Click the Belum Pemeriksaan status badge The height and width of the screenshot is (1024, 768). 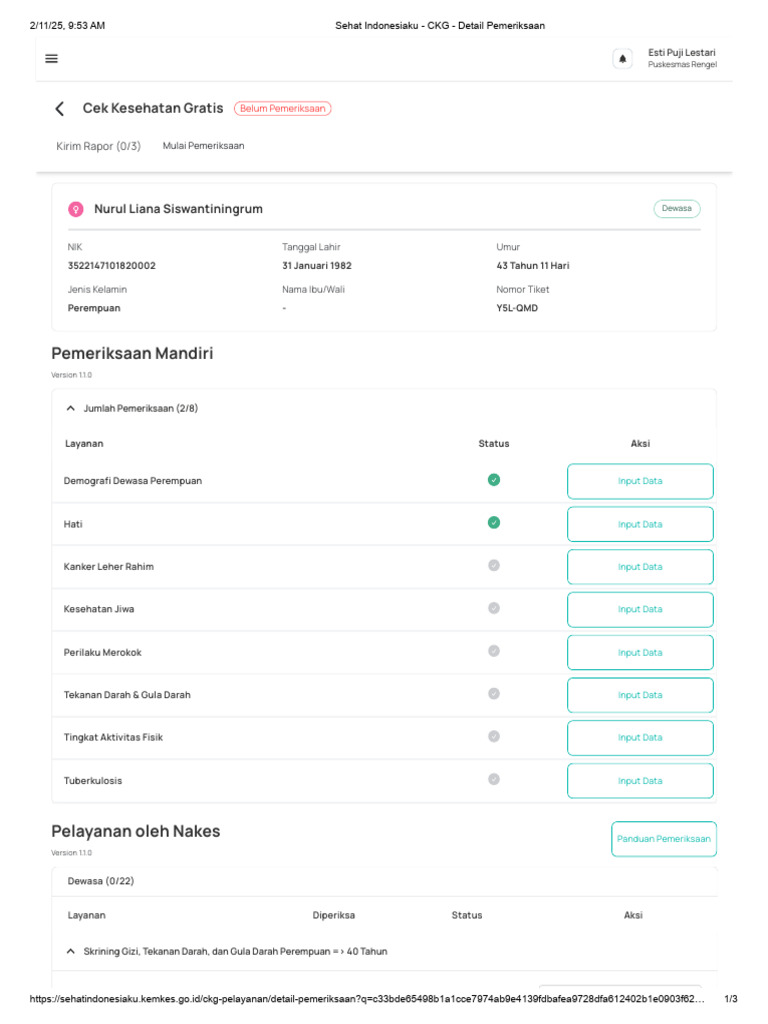[282, 108]
